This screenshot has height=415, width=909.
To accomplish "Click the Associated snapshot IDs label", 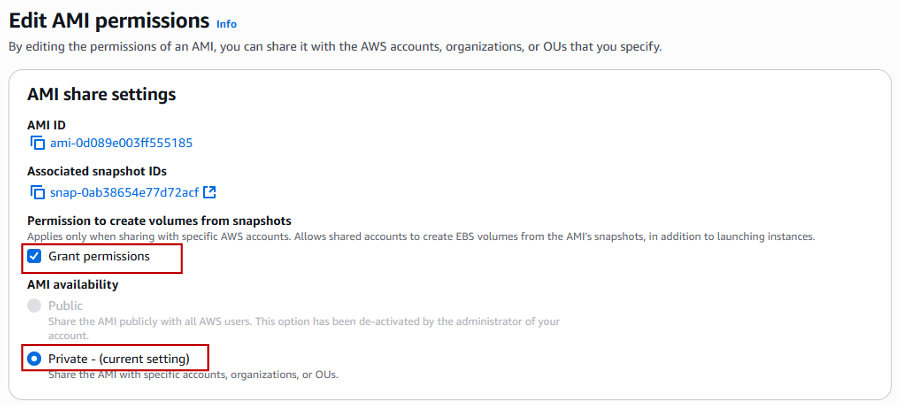I will click(97, 172).
